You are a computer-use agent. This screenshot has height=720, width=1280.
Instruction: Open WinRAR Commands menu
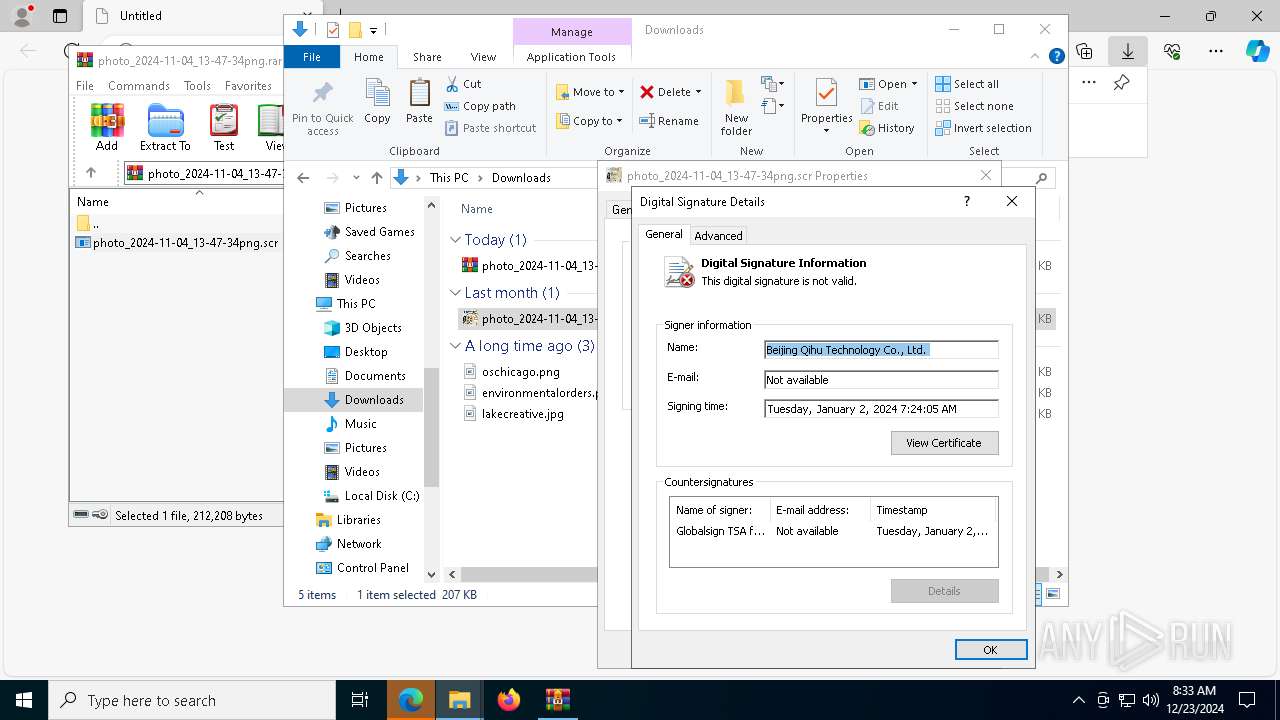click(x=139, y=86)
